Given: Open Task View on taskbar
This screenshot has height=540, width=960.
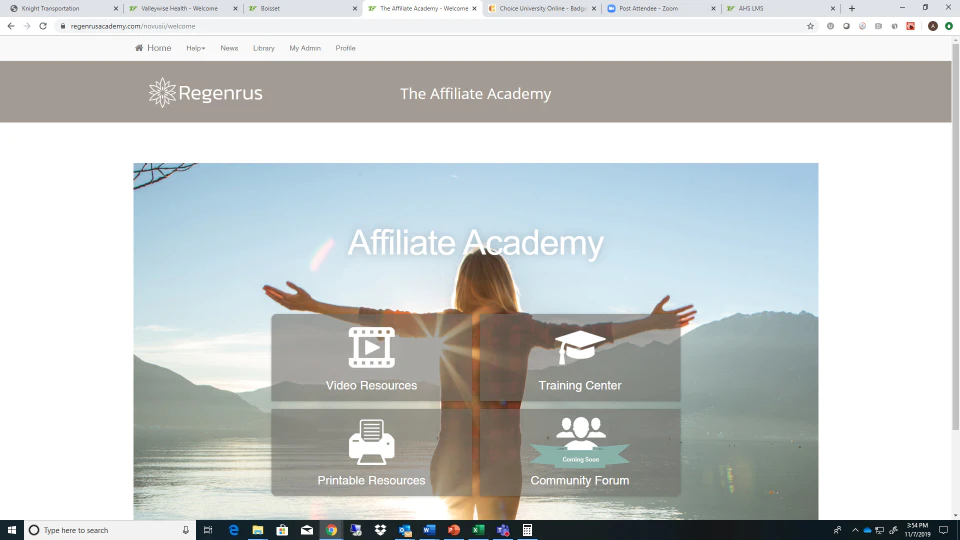Looking at the screenshot, I should (208, 530).
